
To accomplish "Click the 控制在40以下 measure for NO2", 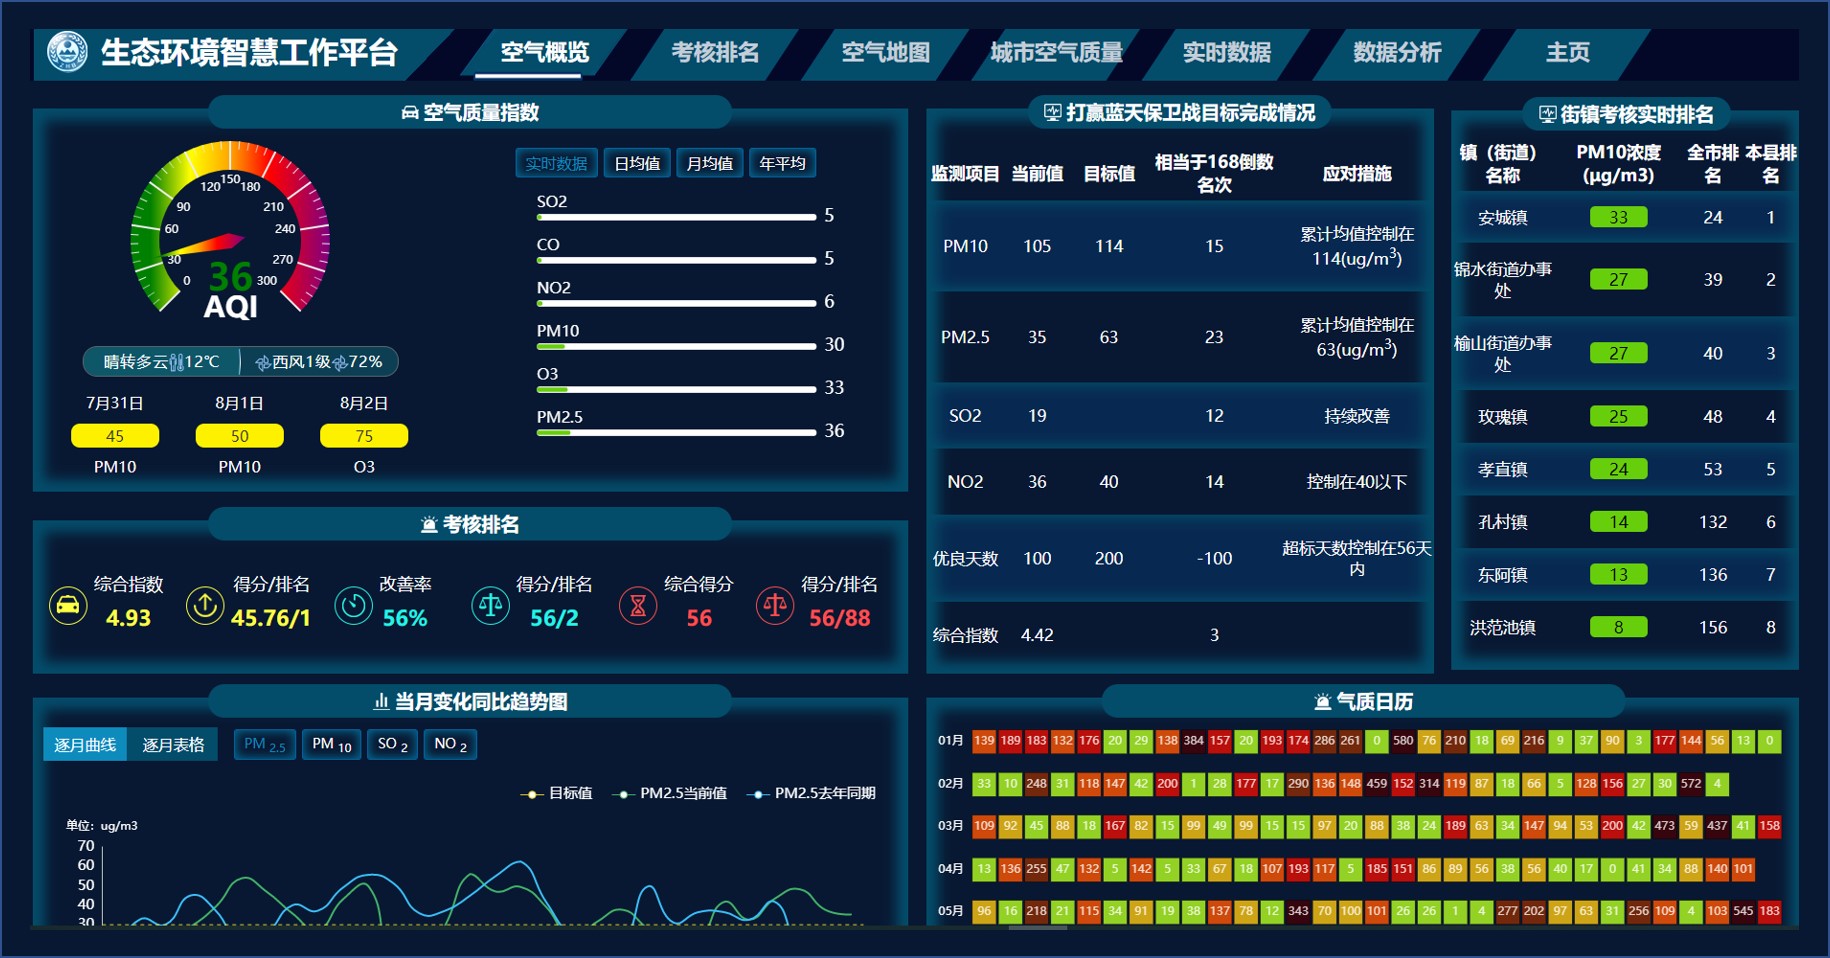I will (1356, 482).
